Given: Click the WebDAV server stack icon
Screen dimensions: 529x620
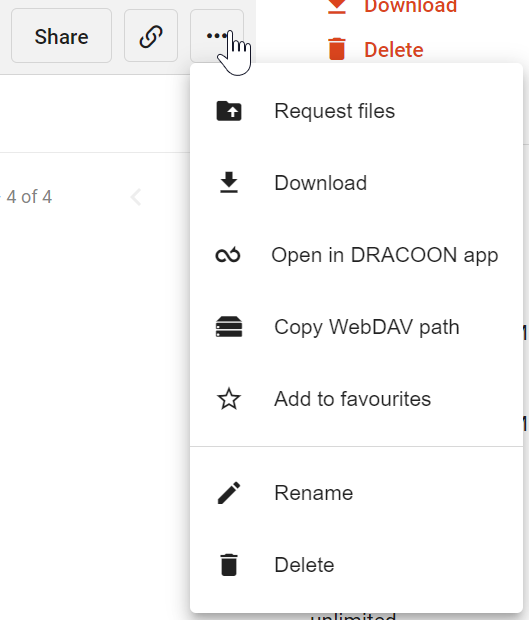Looking at the screenshot, I should [229, 327].
